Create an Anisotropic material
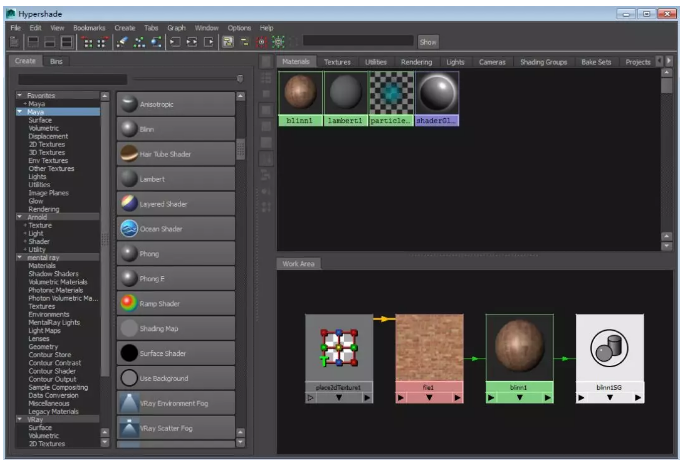The height and width of the screenshot is (466, 683). point(176,104)
